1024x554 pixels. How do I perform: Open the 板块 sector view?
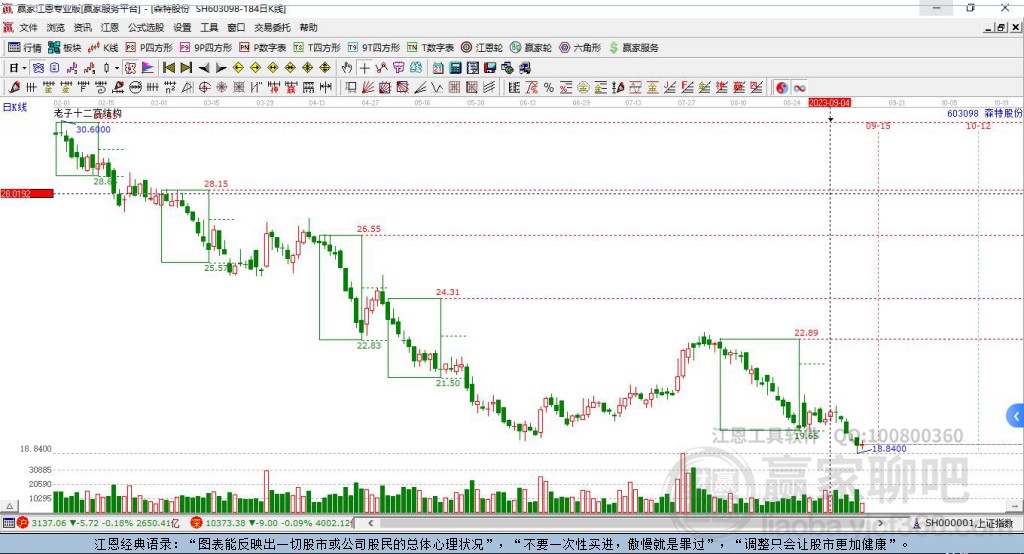(x=64, y=48)
